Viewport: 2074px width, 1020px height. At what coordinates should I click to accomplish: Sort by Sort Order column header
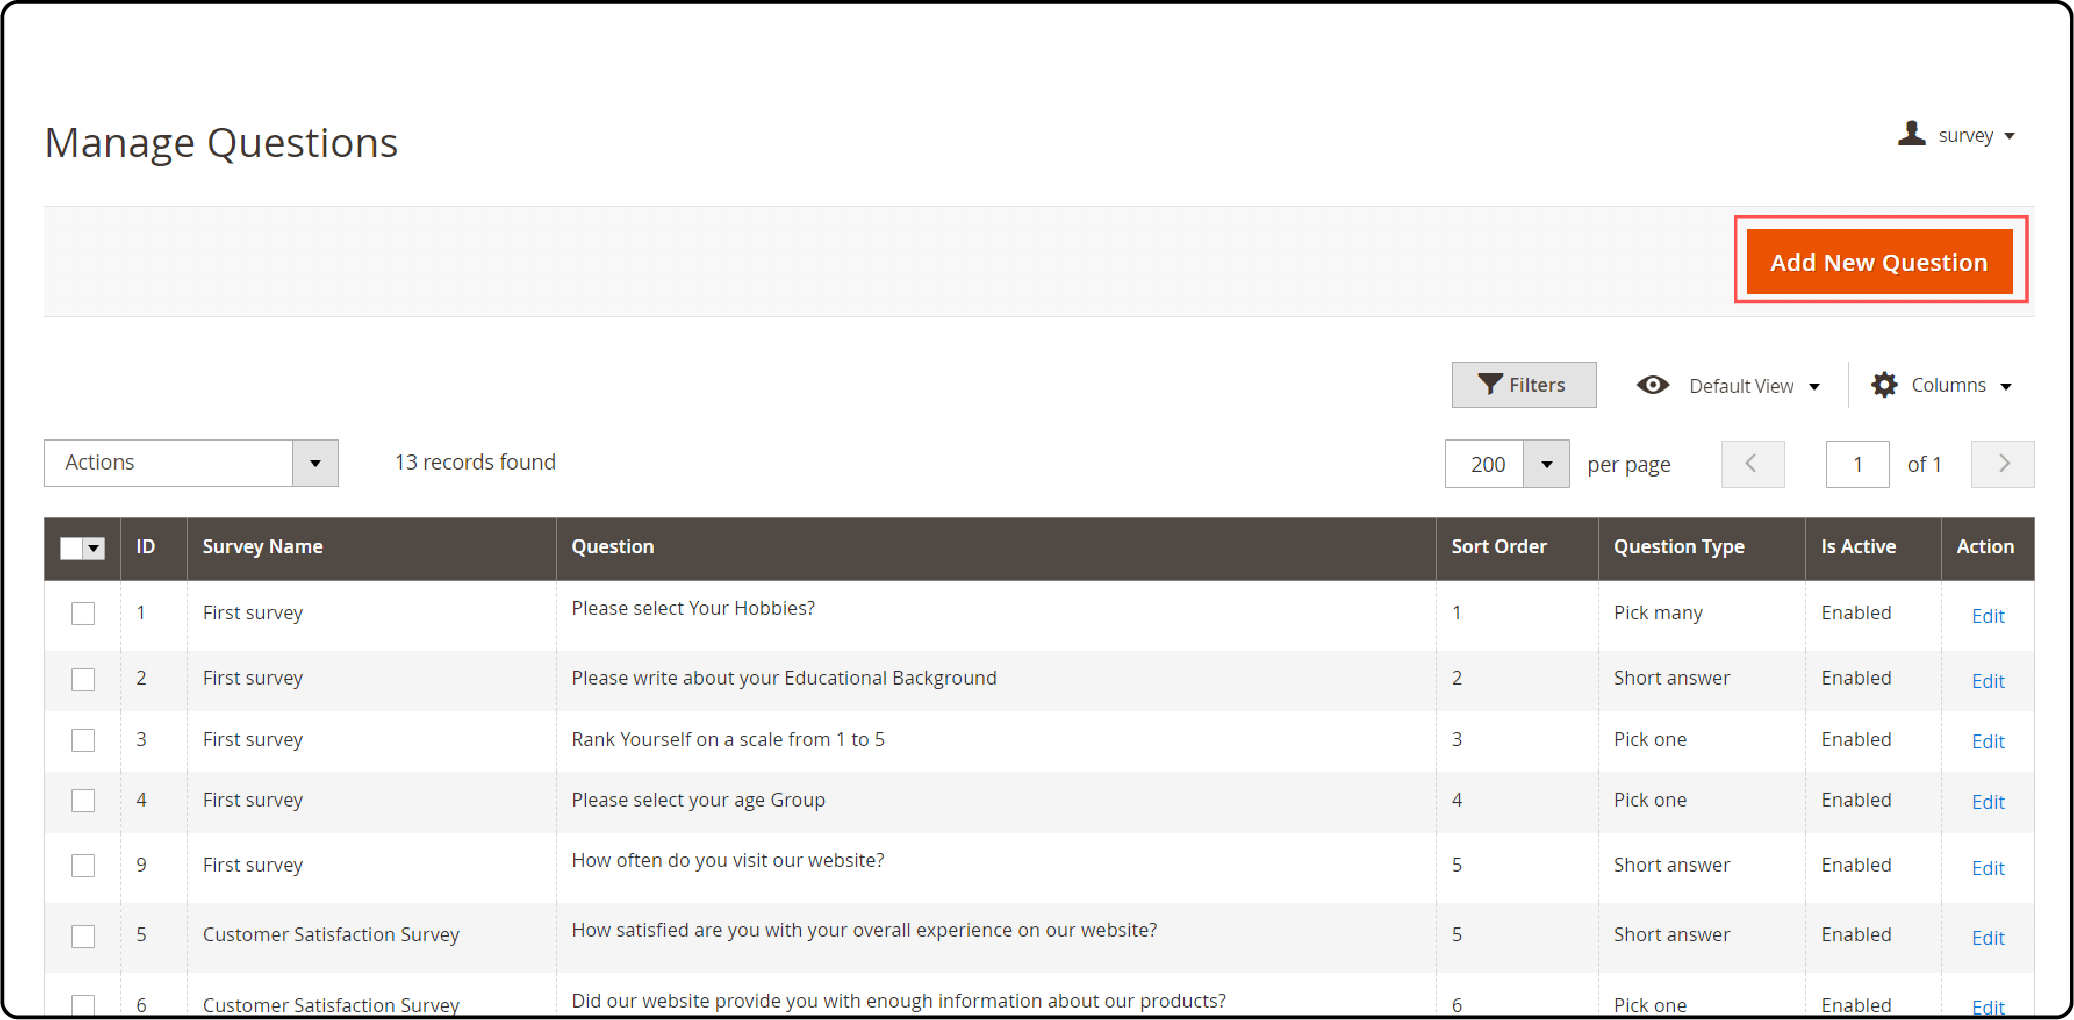1498,547
